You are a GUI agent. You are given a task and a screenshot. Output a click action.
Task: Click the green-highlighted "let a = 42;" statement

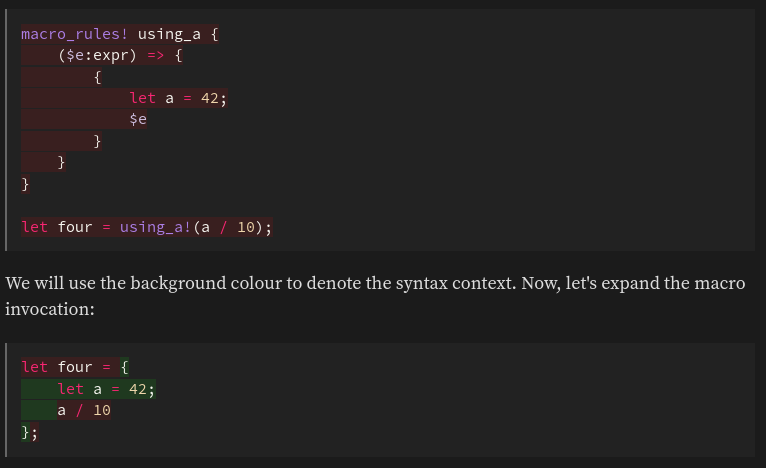(106, 389)
